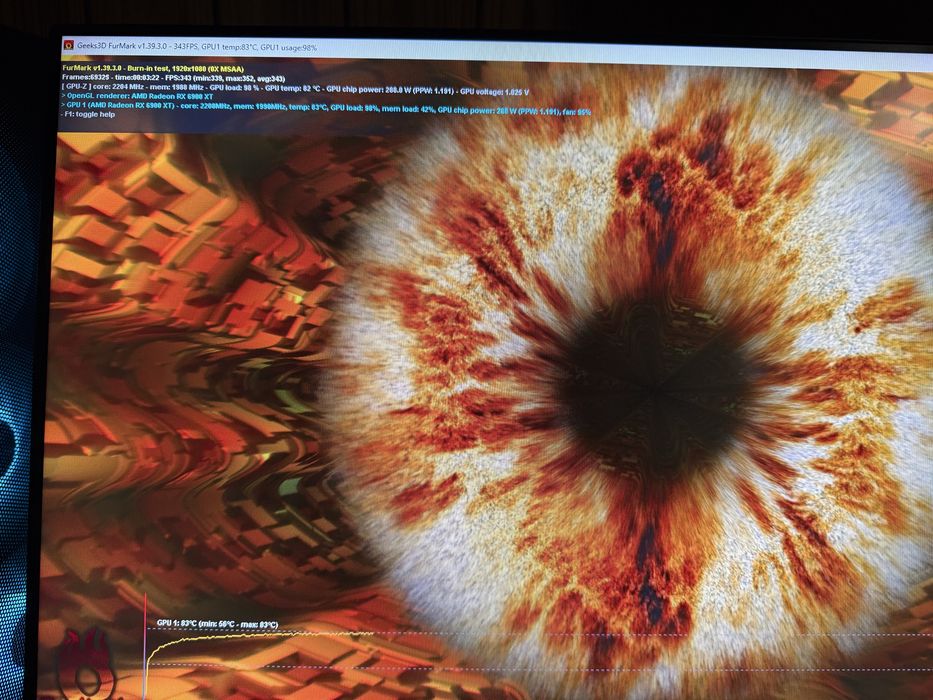Click the 'Frames:69325 - time:00:03:22' stats line

173,78
